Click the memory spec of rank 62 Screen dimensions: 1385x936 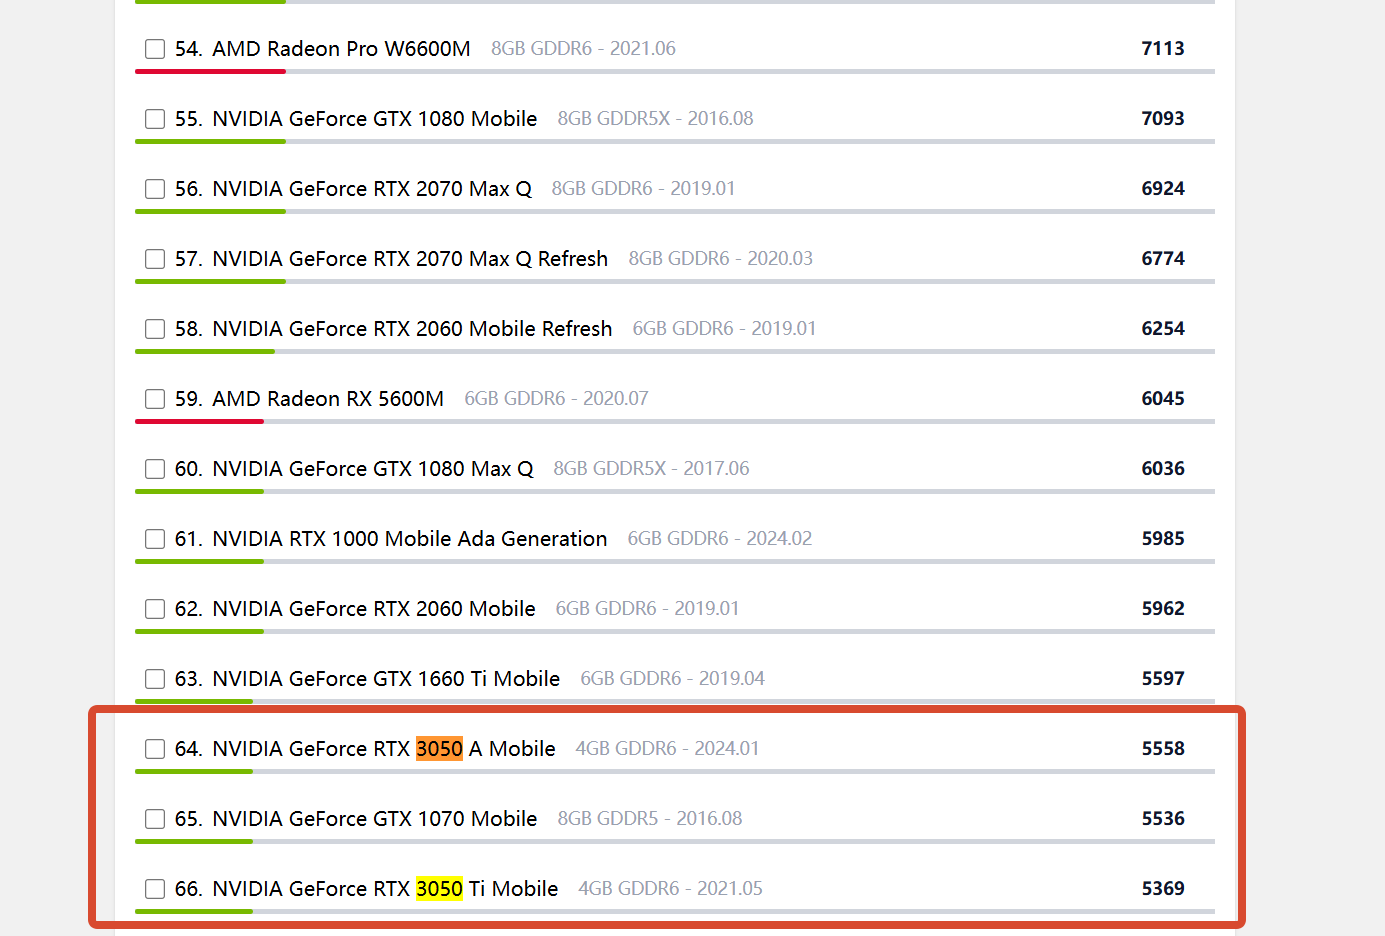pos(647,609)
